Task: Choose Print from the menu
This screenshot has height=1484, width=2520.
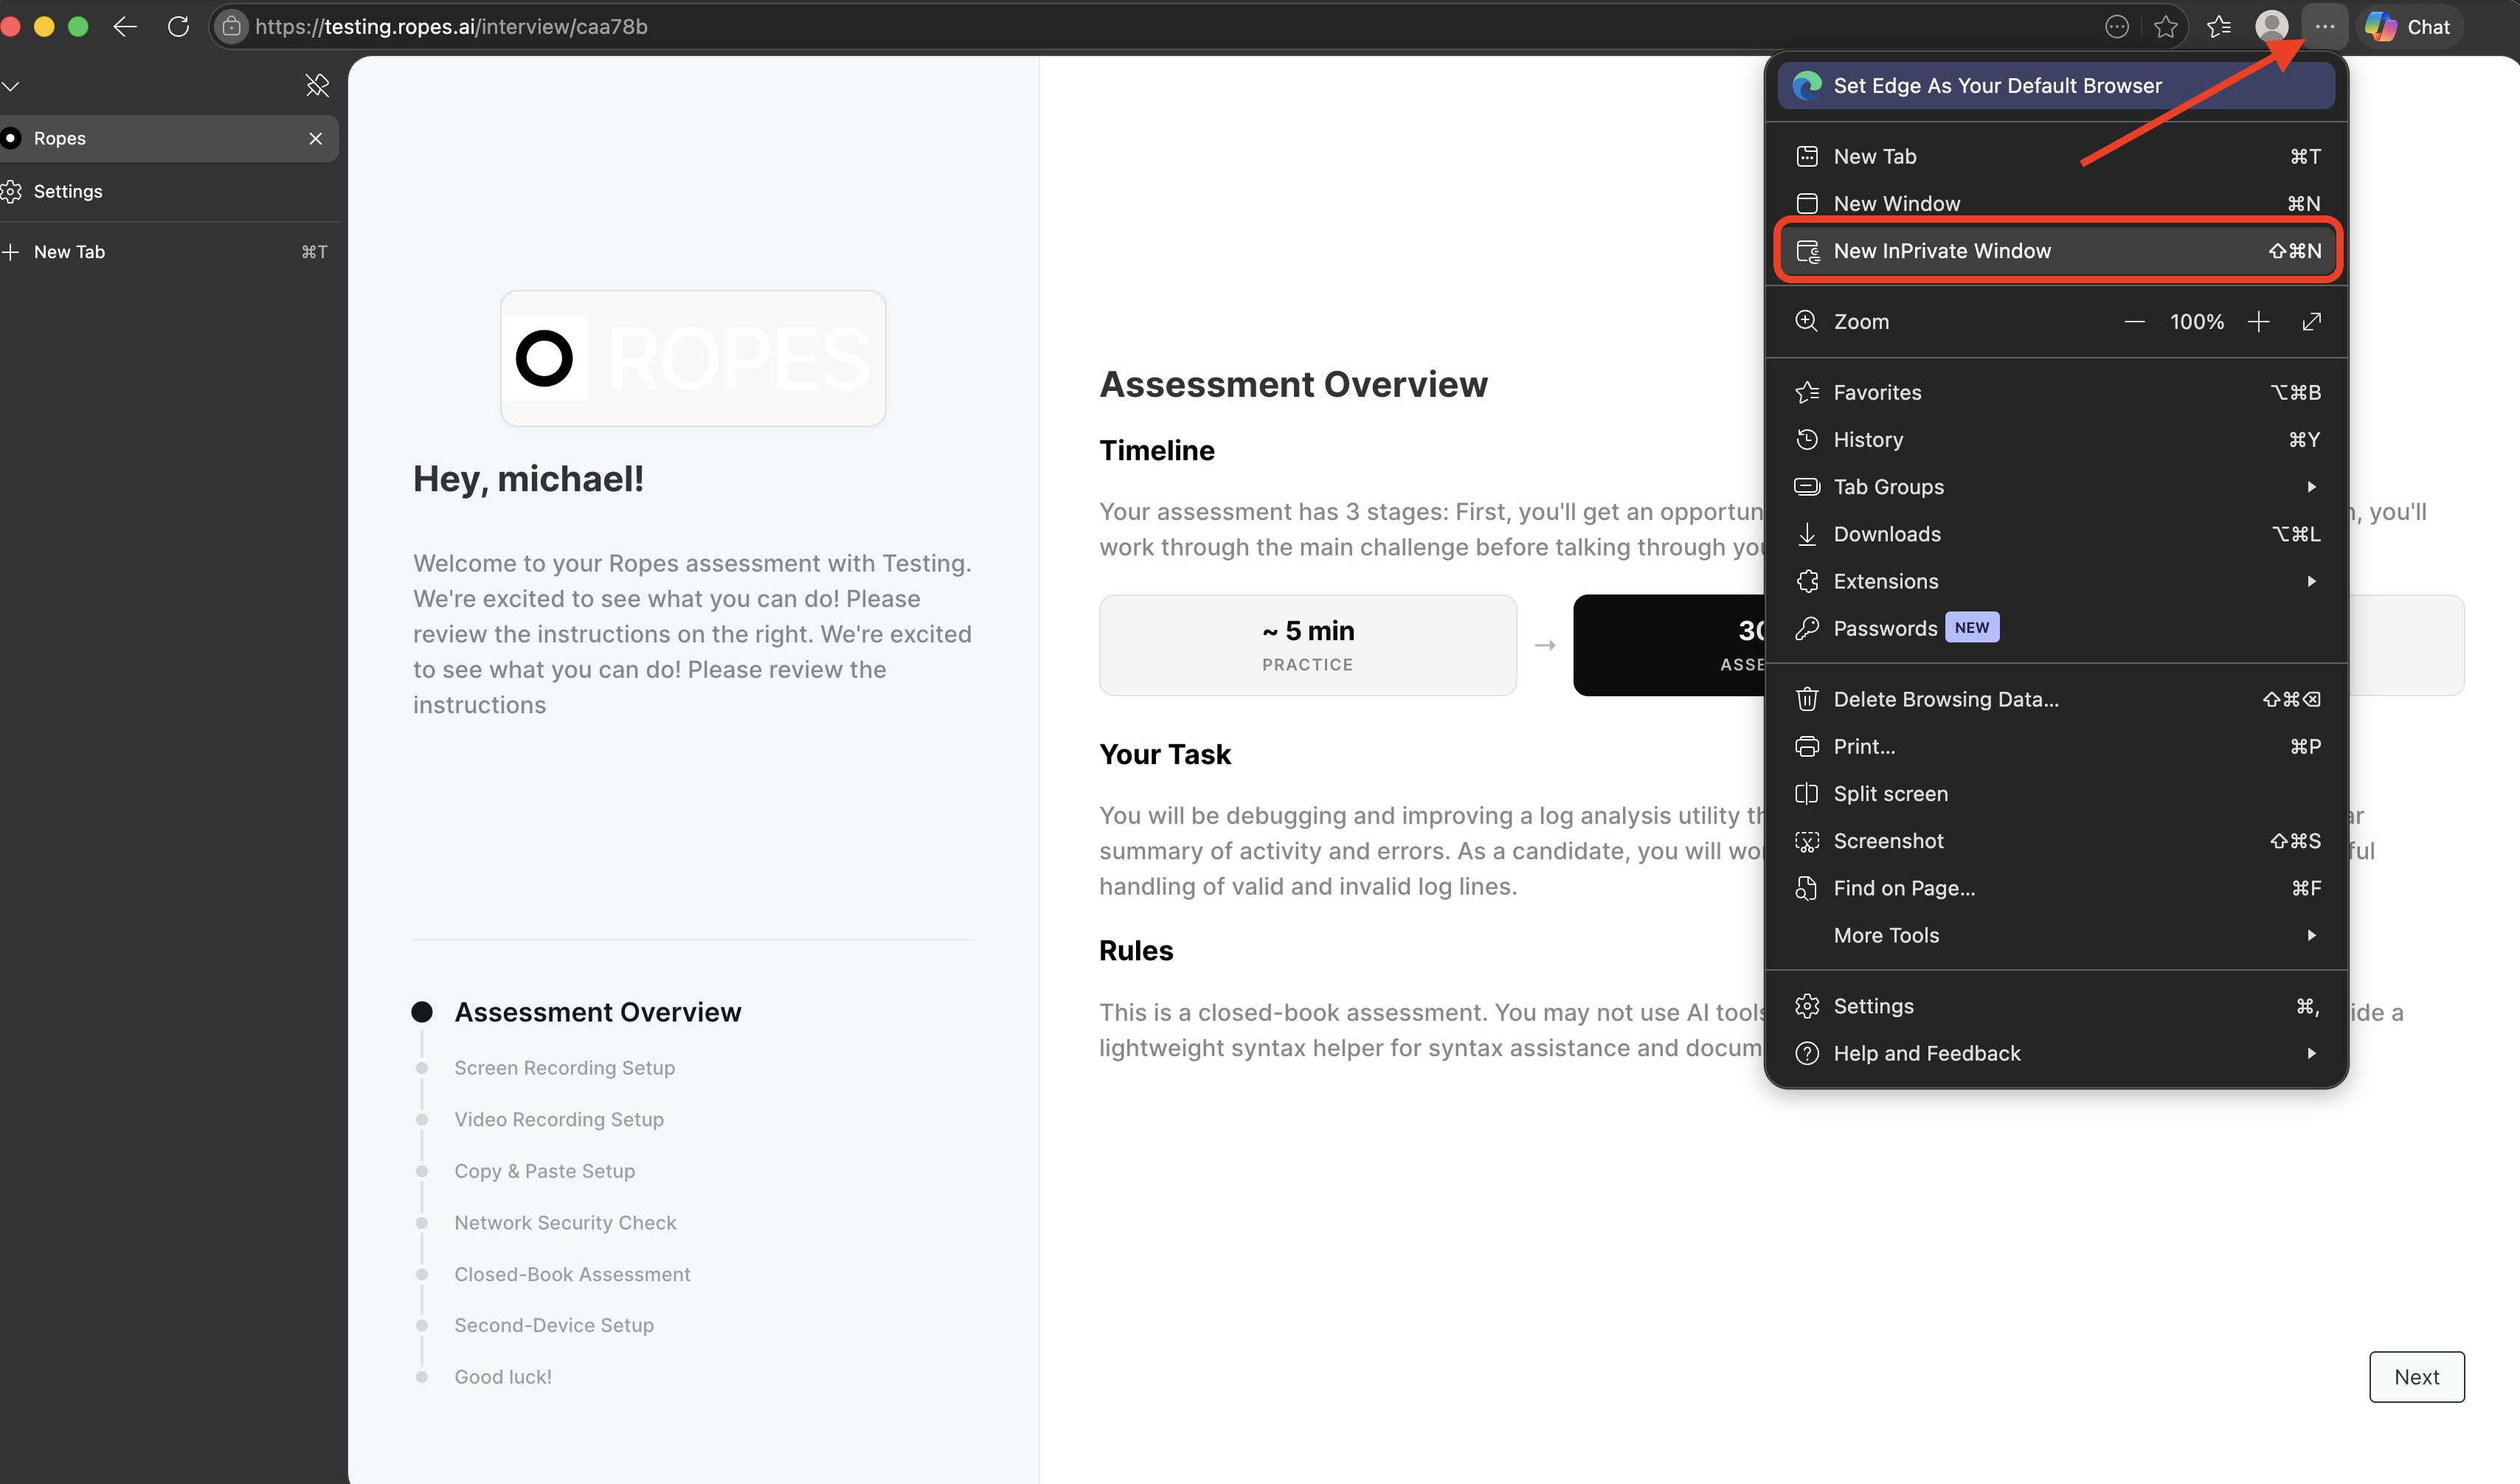Action: point(2056,746)
